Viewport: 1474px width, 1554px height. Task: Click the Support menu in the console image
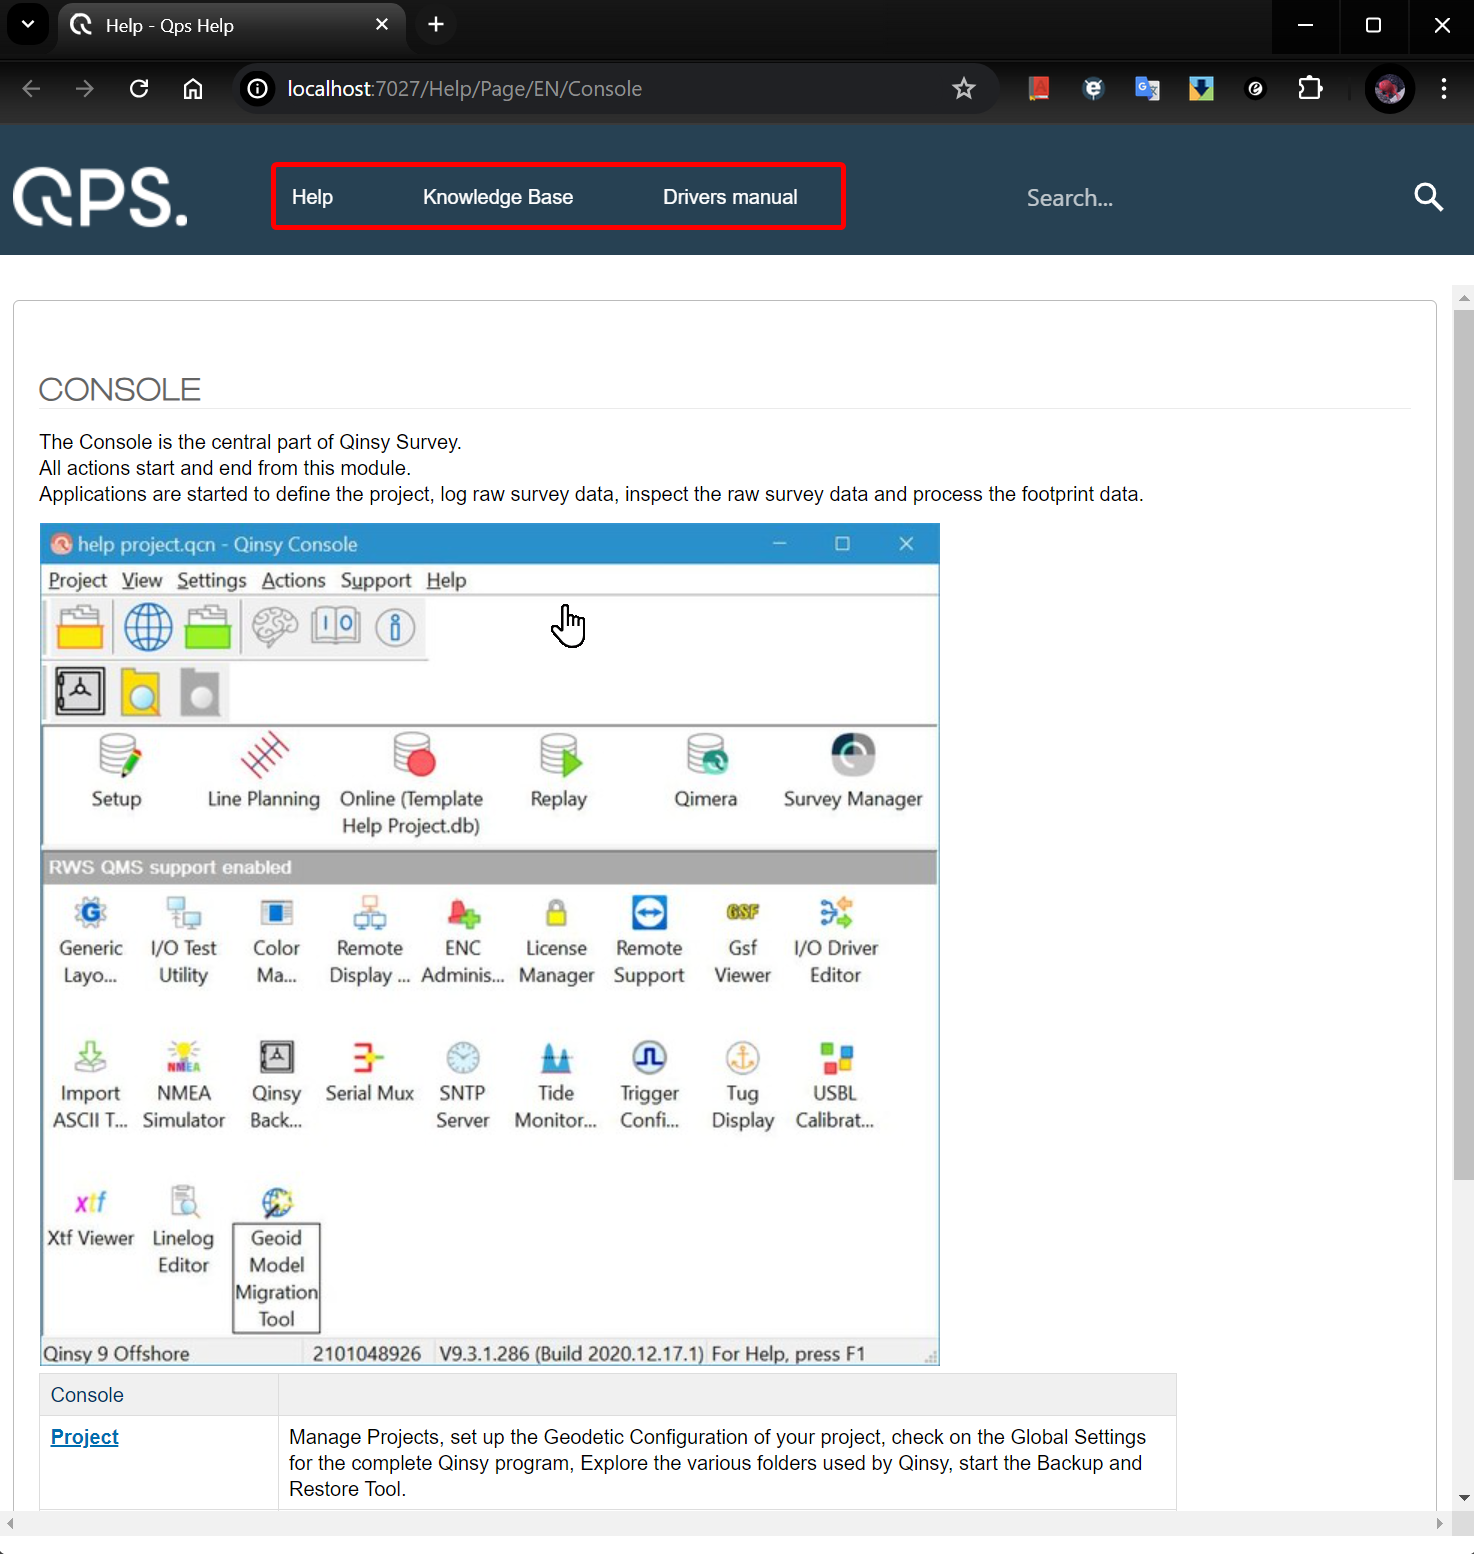pos(376,580)
